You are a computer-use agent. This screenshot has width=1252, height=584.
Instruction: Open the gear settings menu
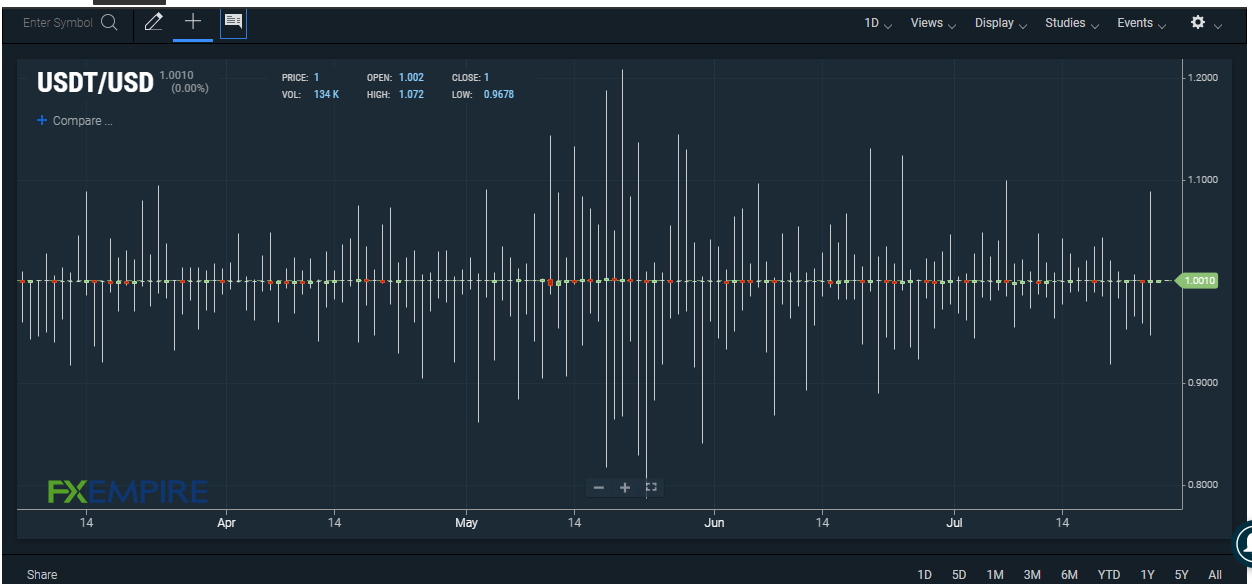click(x=1198, y=22)
